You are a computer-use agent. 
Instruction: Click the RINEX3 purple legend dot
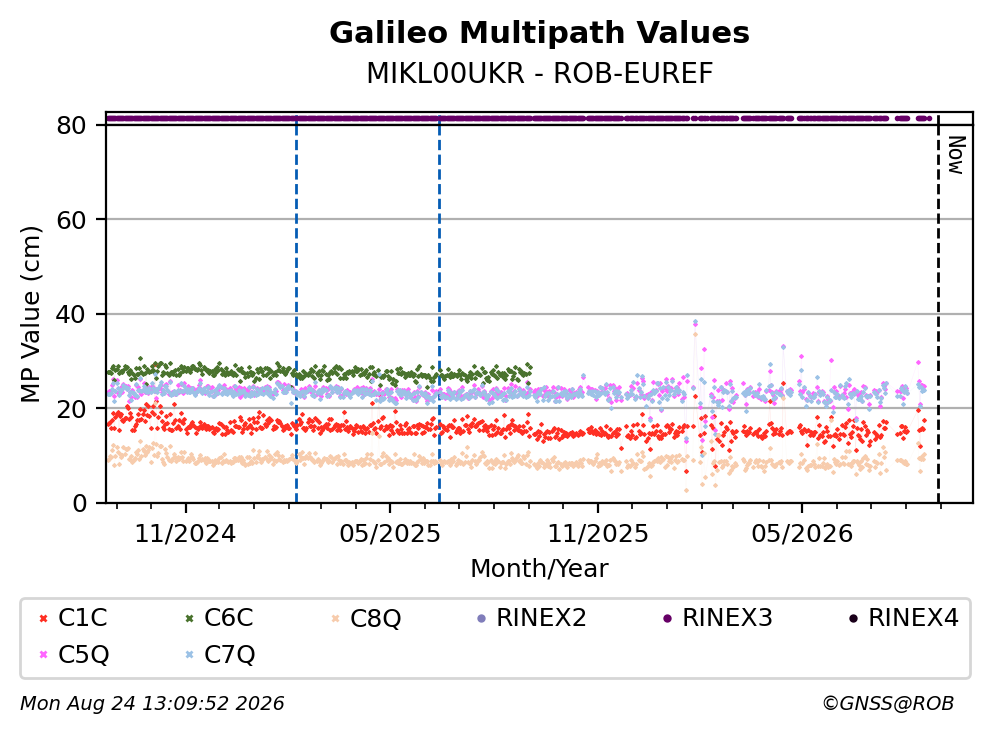tap(667, 619)
